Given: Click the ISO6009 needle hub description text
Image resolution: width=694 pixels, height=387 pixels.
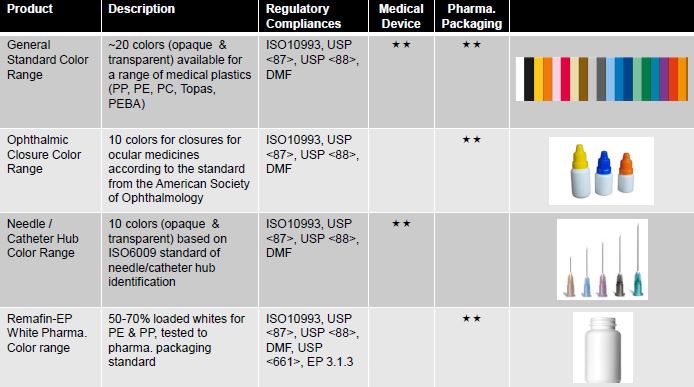Looking at the screenshot, I should pos(167,253).
